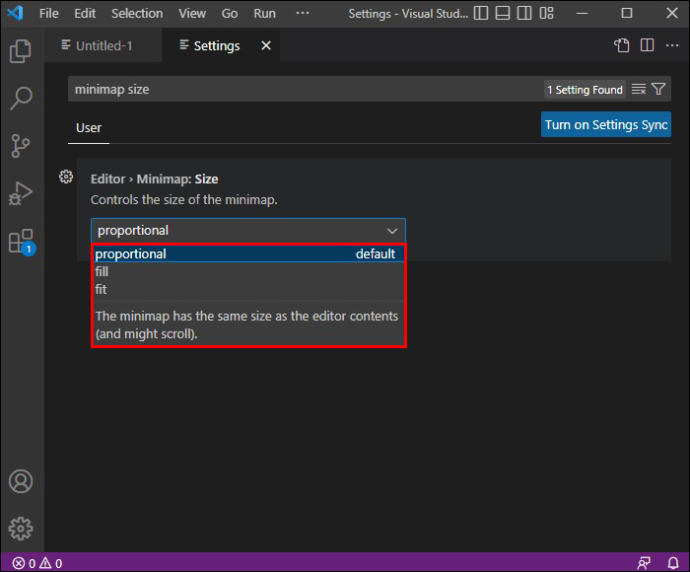Open the Go menu
This screenshot has width=690, height=572.
pyautogui.click(x=229, y=14)
